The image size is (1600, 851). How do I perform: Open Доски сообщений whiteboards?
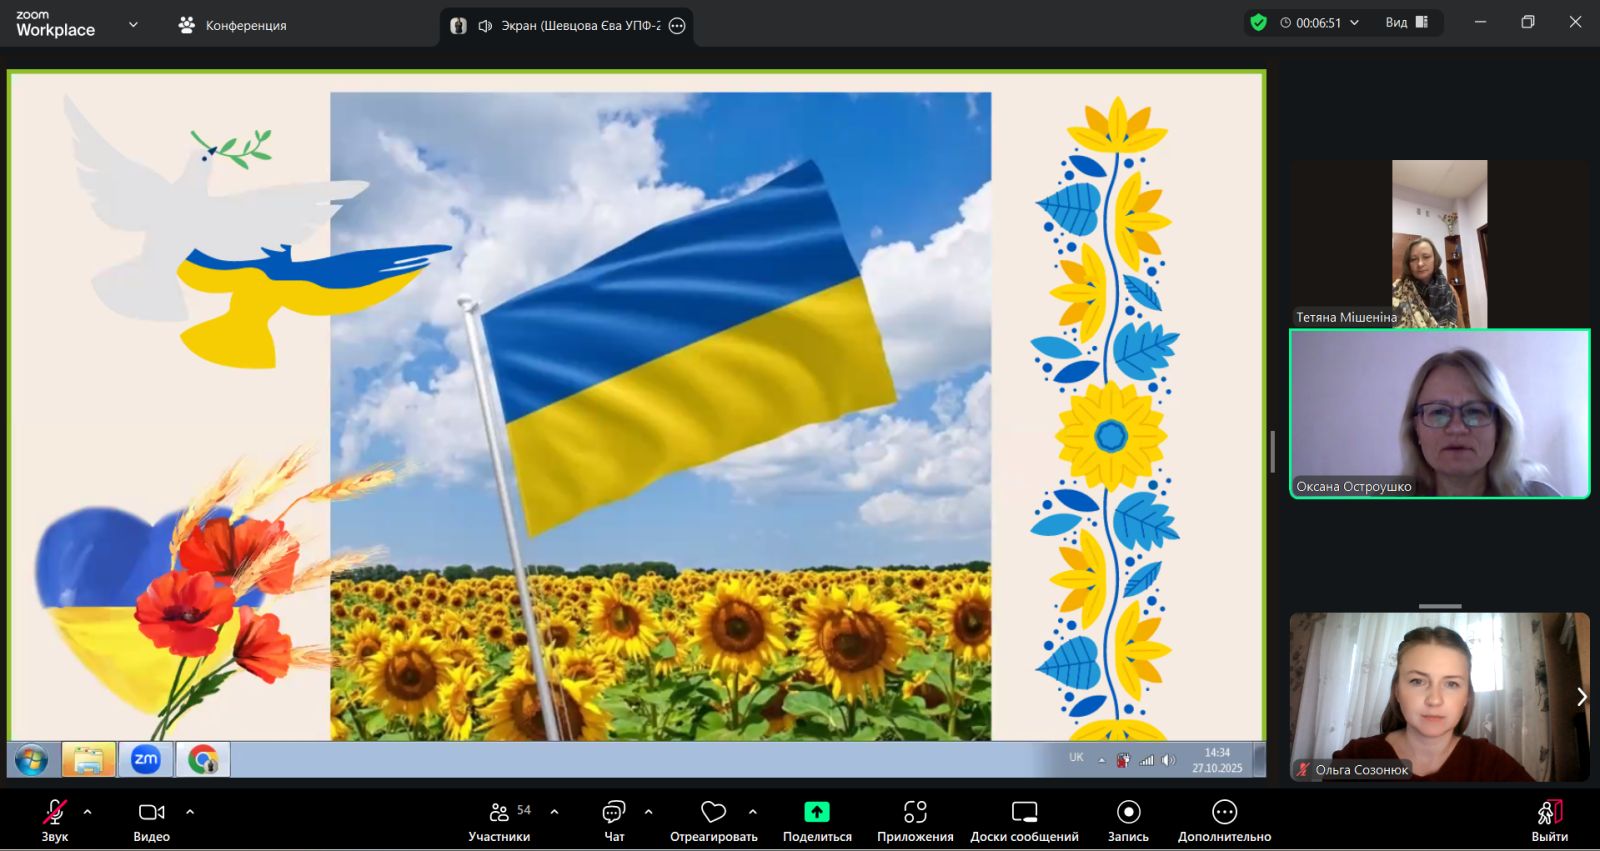point(1024,820)
